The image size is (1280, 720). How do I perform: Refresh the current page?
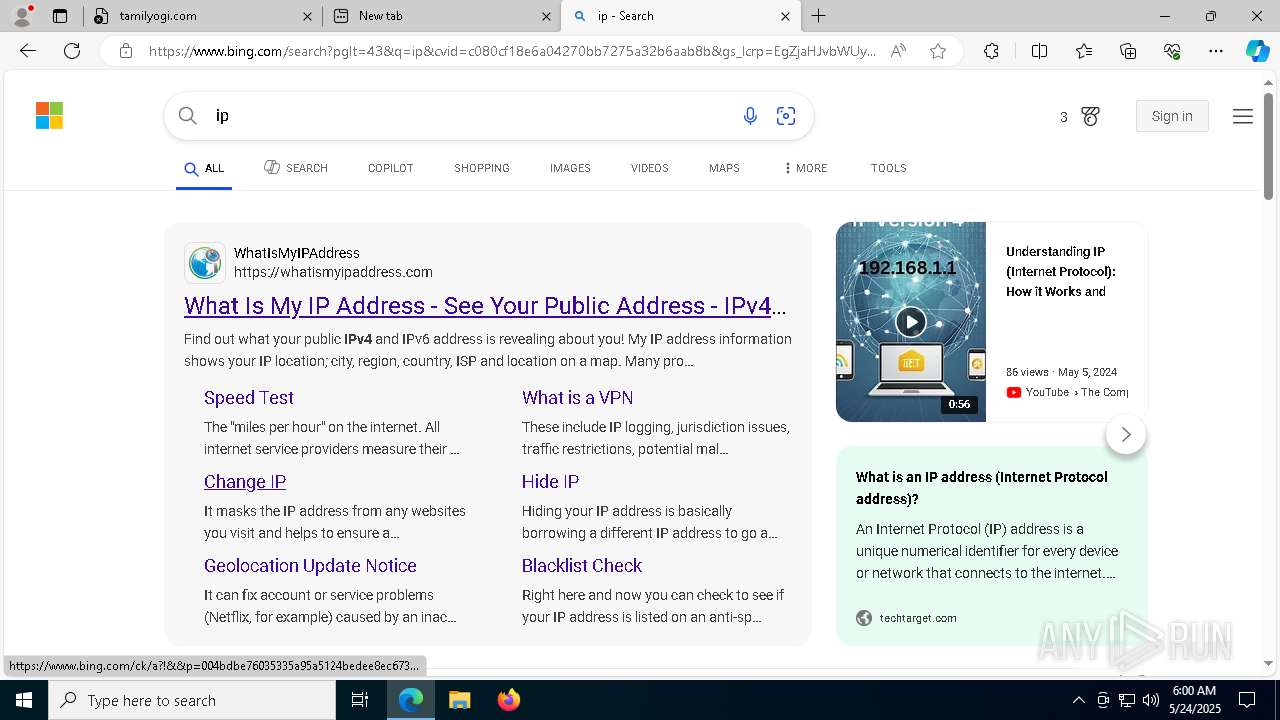pyautogui.click(x=72, y=51)
